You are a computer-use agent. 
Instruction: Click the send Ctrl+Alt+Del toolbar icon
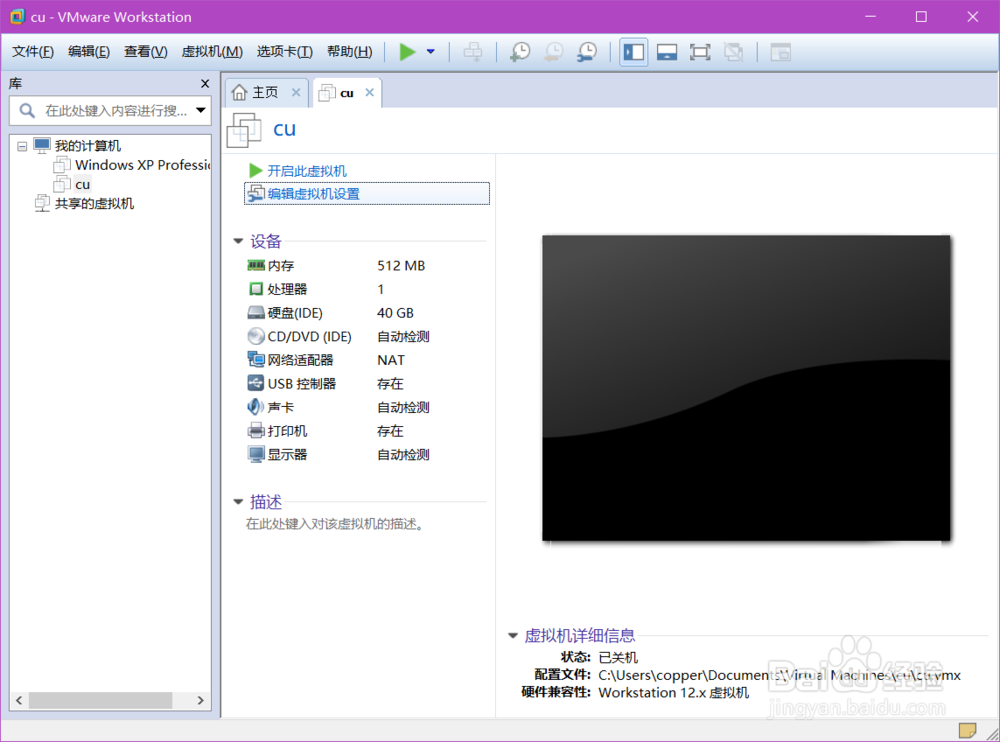tap(473, 52)
